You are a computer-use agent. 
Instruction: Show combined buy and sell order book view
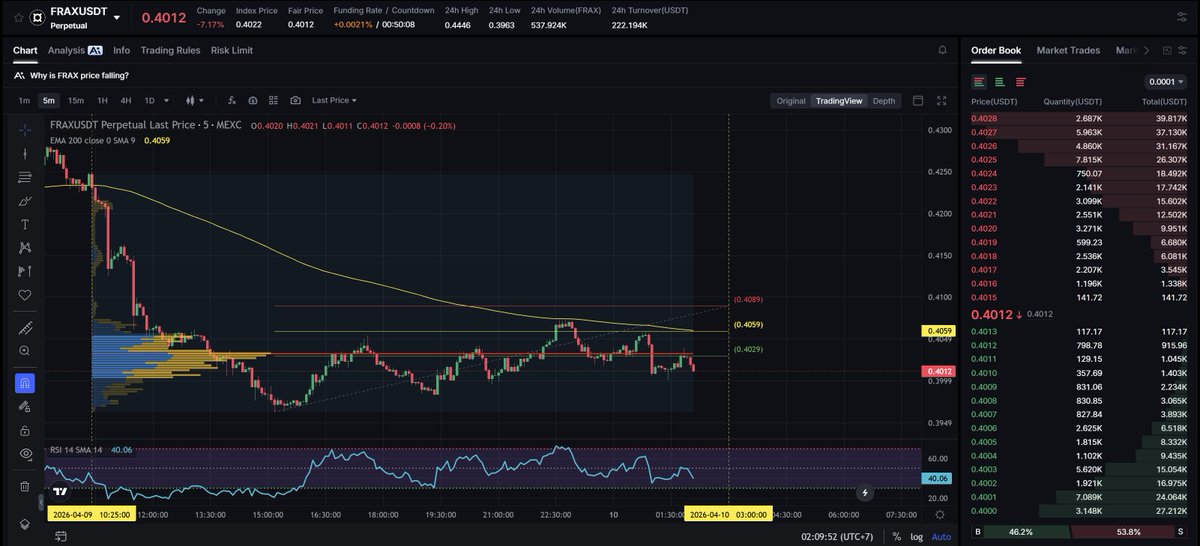[x=979, y=81]
